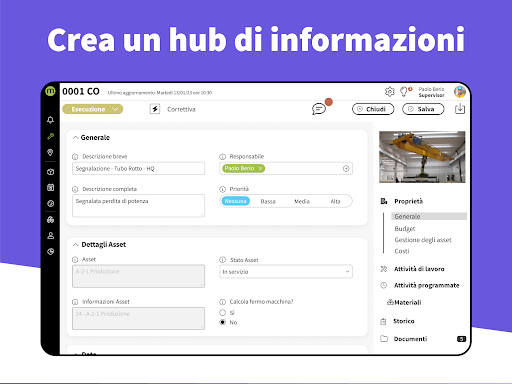Select Gestione degli asset item
The width and height of the screenshot is (512, 384).
click(423, 240)
